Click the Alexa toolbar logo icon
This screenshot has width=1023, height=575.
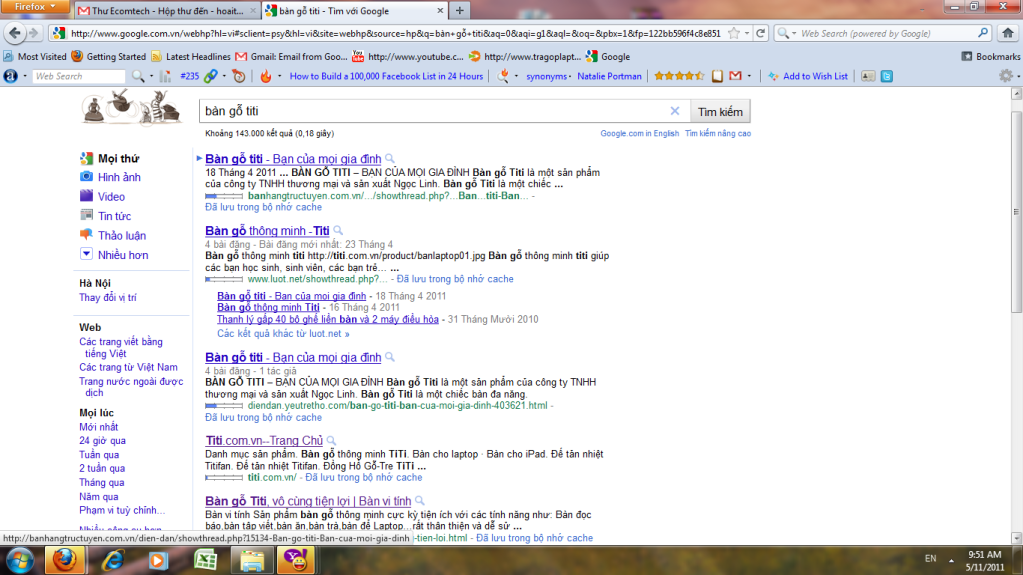(x=10, y=76)
